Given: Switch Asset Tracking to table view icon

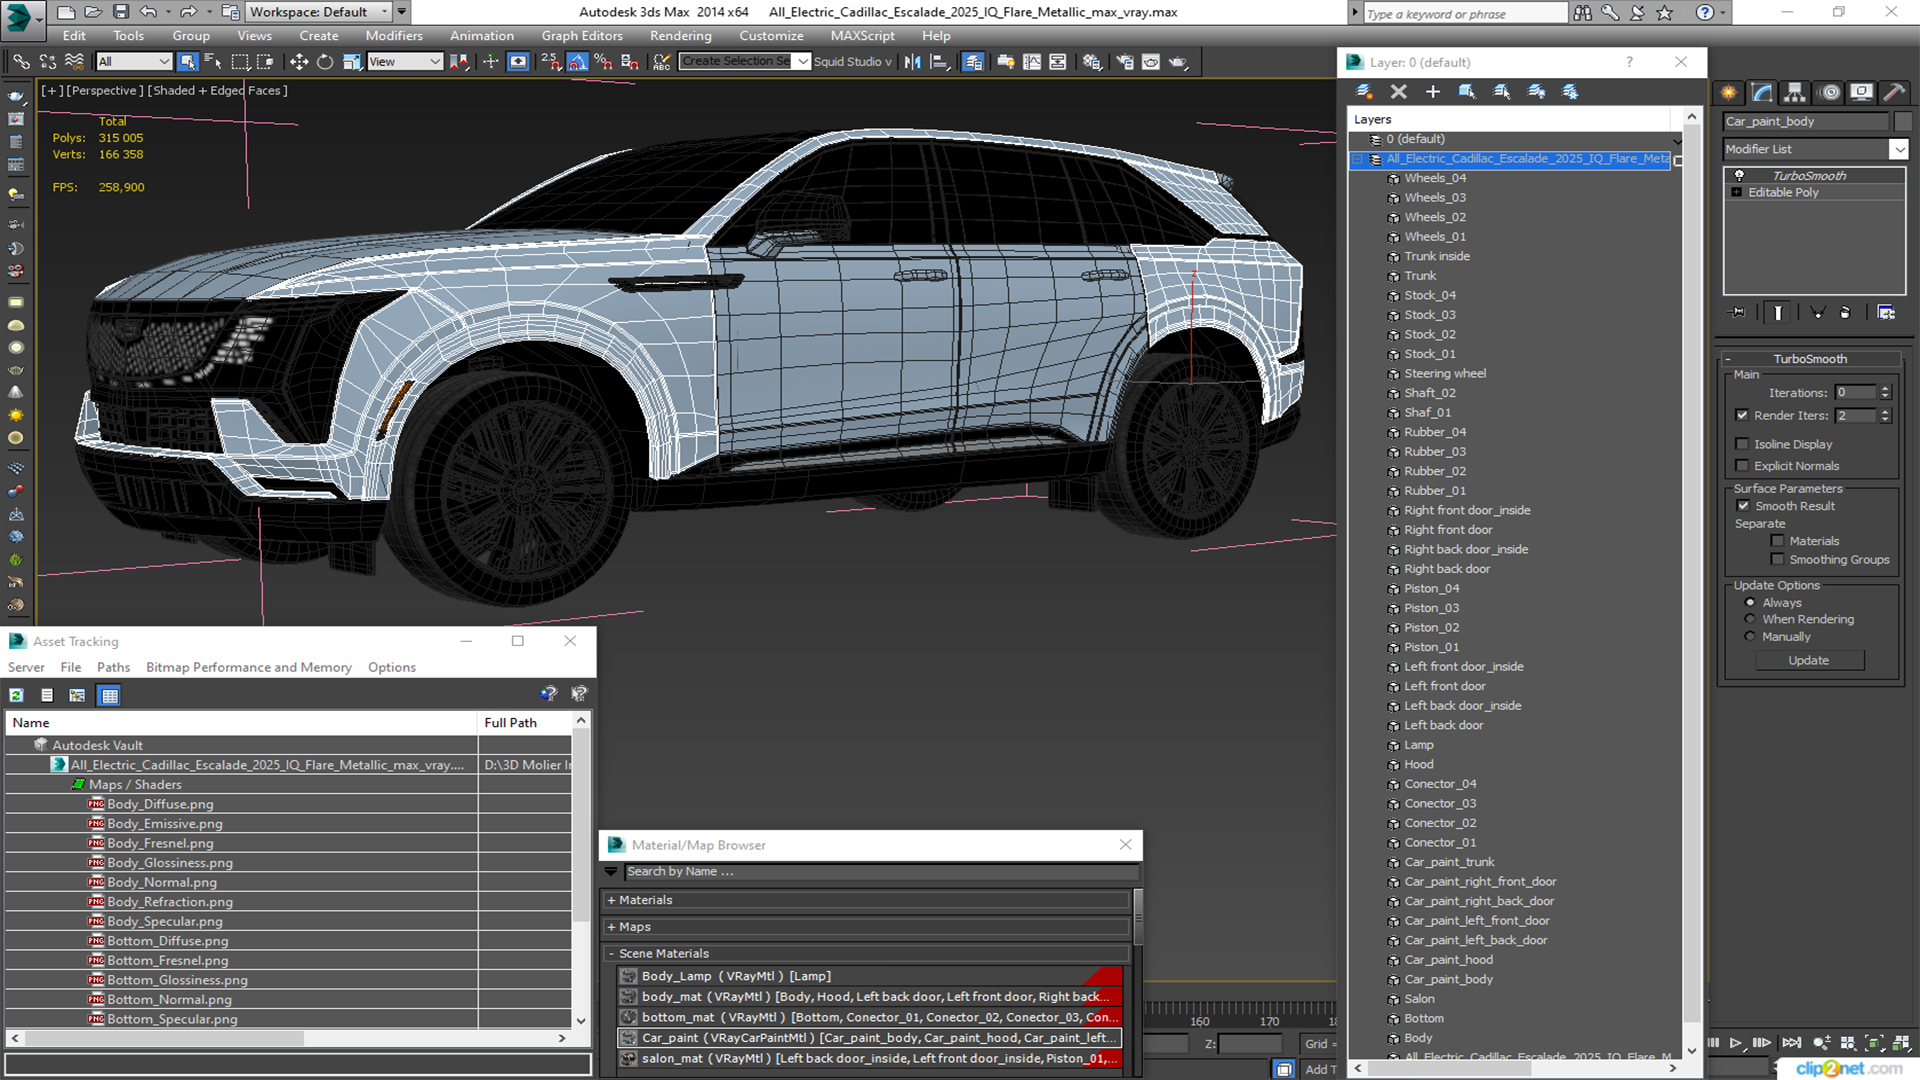Looking at the screenshot, I should click(110, 695).
